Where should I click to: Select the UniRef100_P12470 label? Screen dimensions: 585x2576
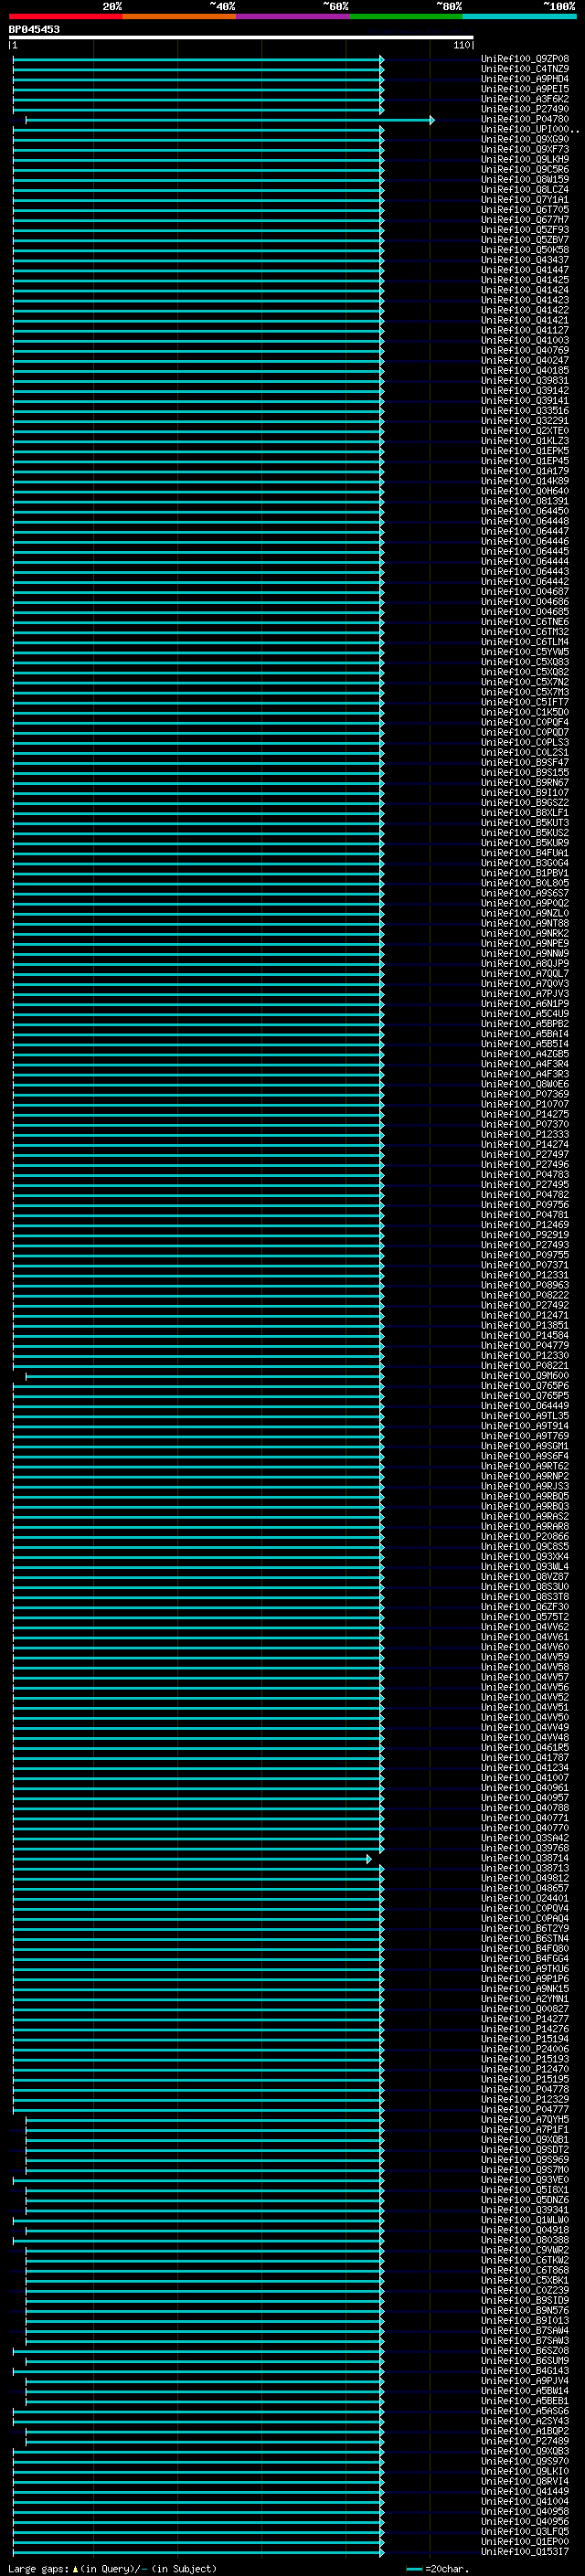tap(525, 2069)
